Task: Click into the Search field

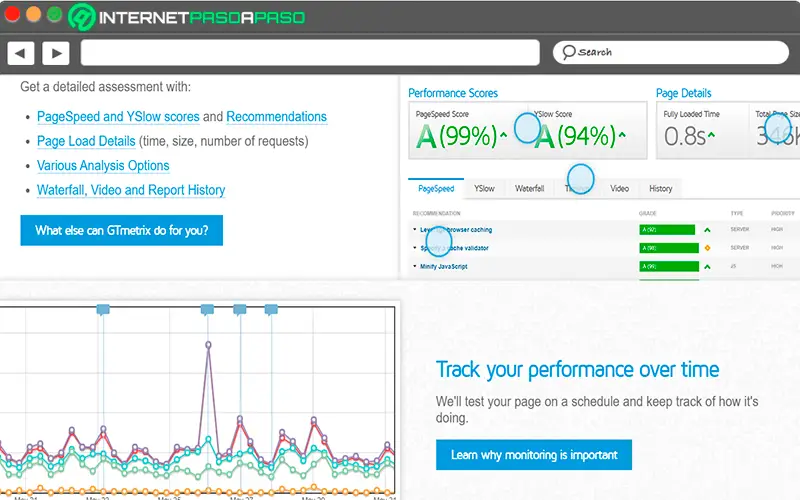Action: (671, 52)
